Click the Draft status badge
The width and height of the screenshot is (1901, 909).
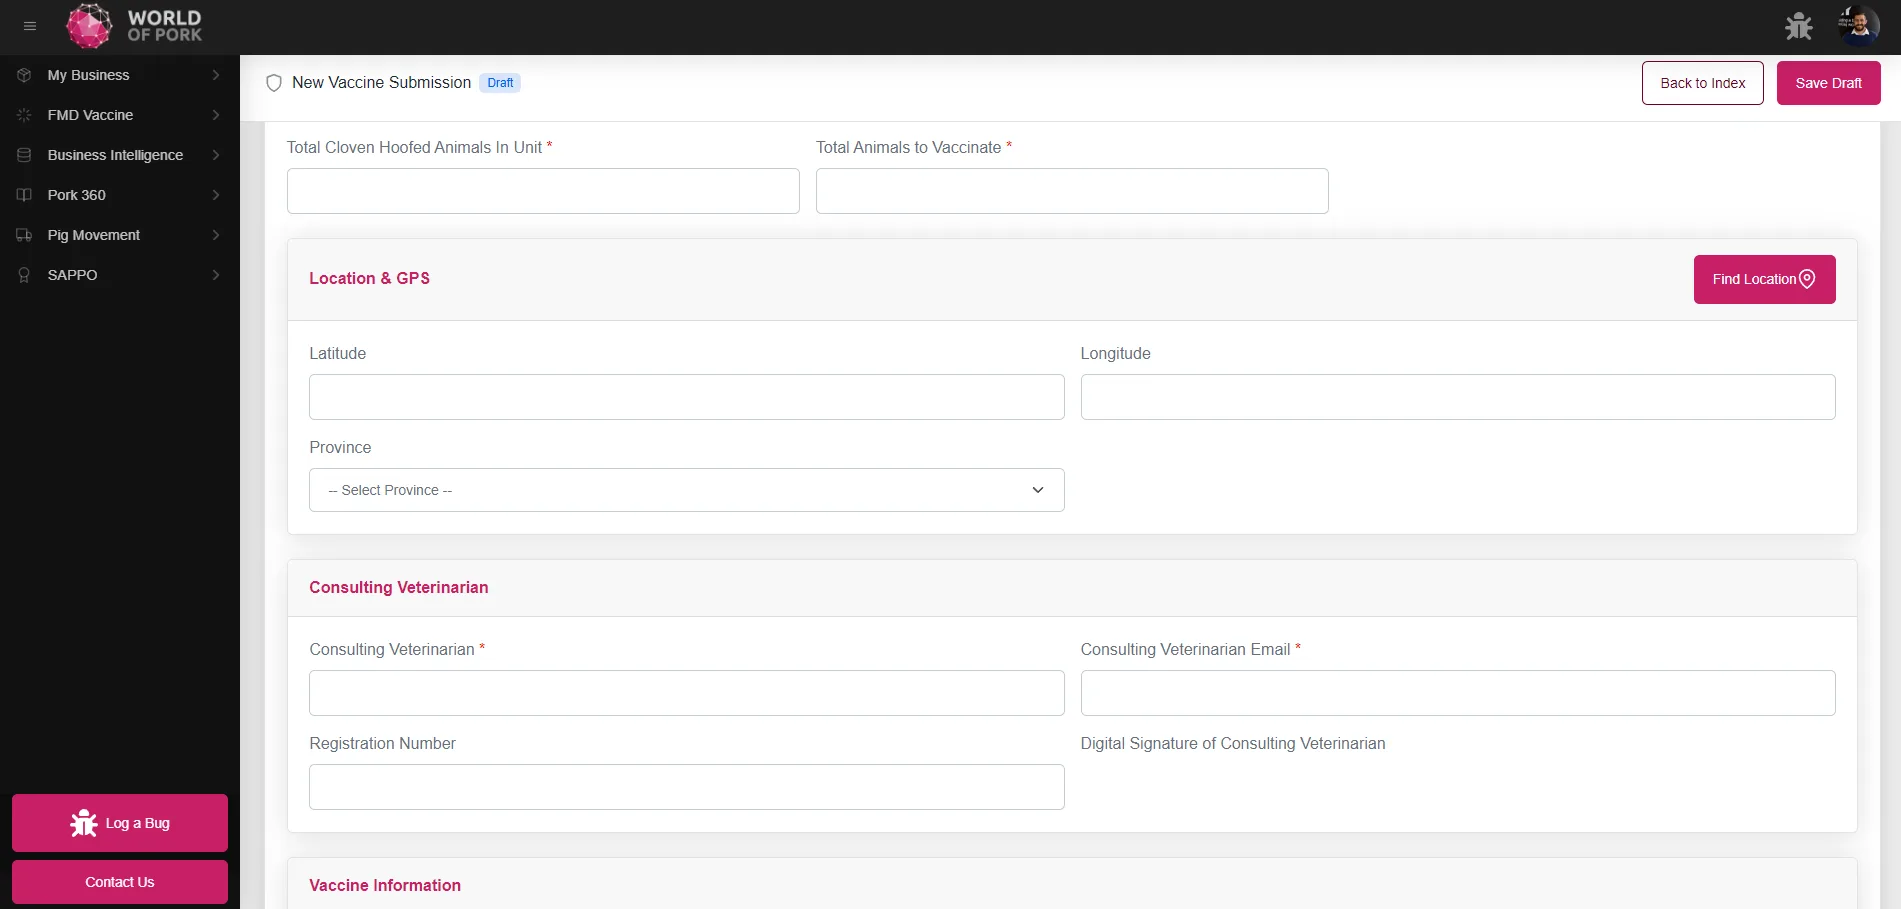tap(500, 83)
